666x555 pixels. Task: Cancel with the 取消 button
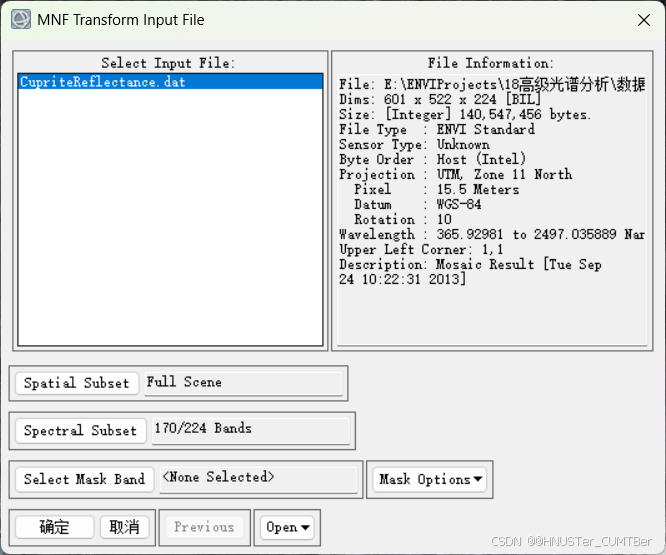(124, 527)
